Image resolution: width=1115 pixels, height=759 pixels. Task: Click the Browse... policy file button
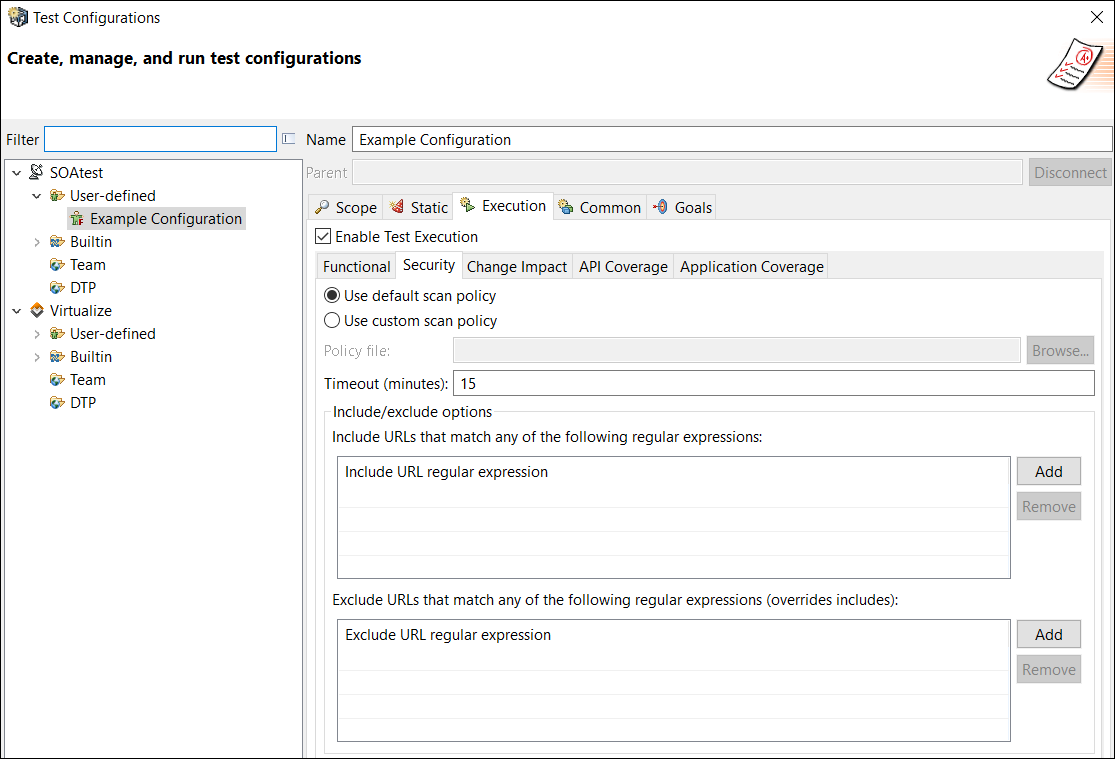pos(1060,350)
